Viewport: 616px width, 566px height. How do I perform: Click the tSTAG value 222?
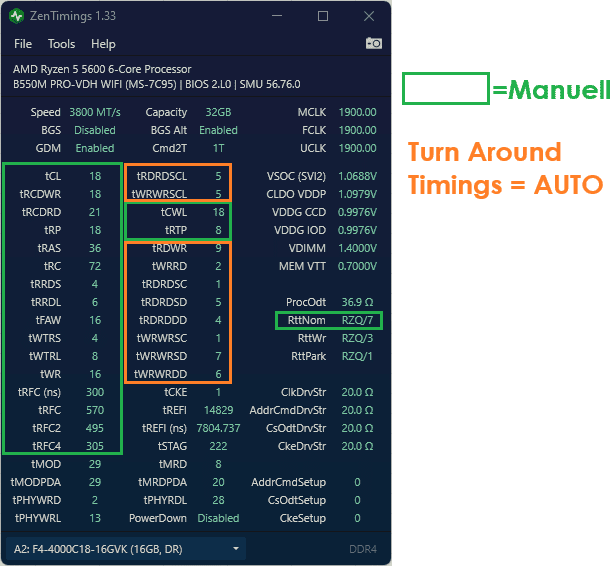pyautogui.click(x=218, y=447)
